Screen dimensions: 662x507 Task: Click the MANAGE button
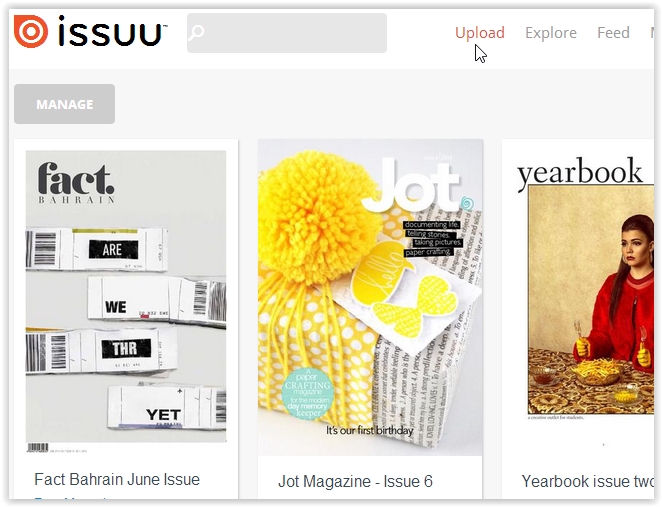click(x=65, y=104)
